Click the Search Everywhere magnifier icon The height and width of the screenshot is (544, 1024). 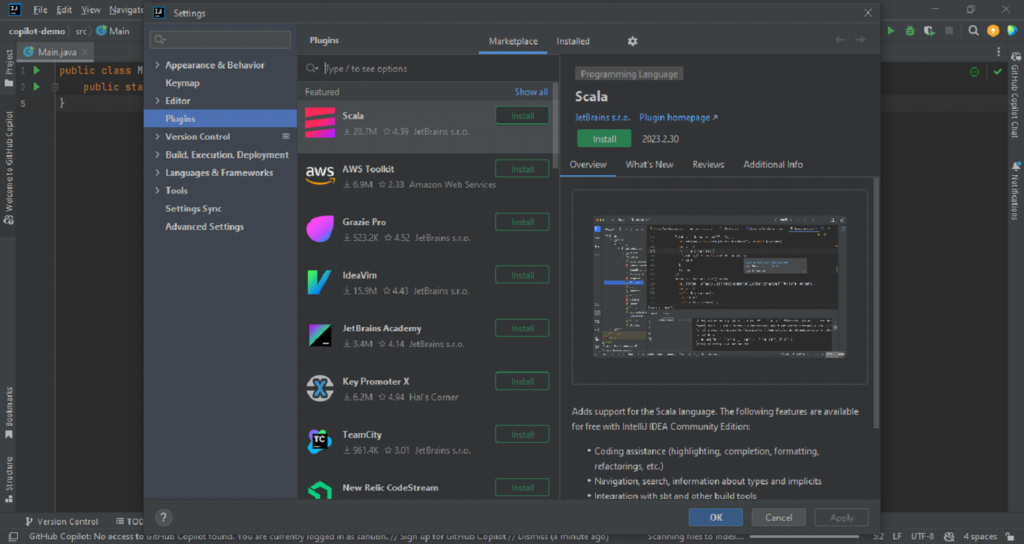click(x=973, y=31)
